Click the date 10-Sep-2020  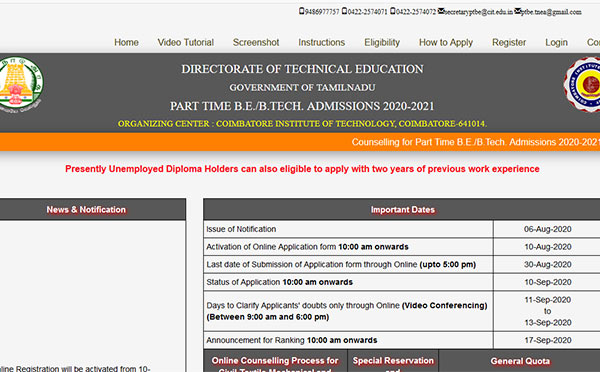click(548, 282)
